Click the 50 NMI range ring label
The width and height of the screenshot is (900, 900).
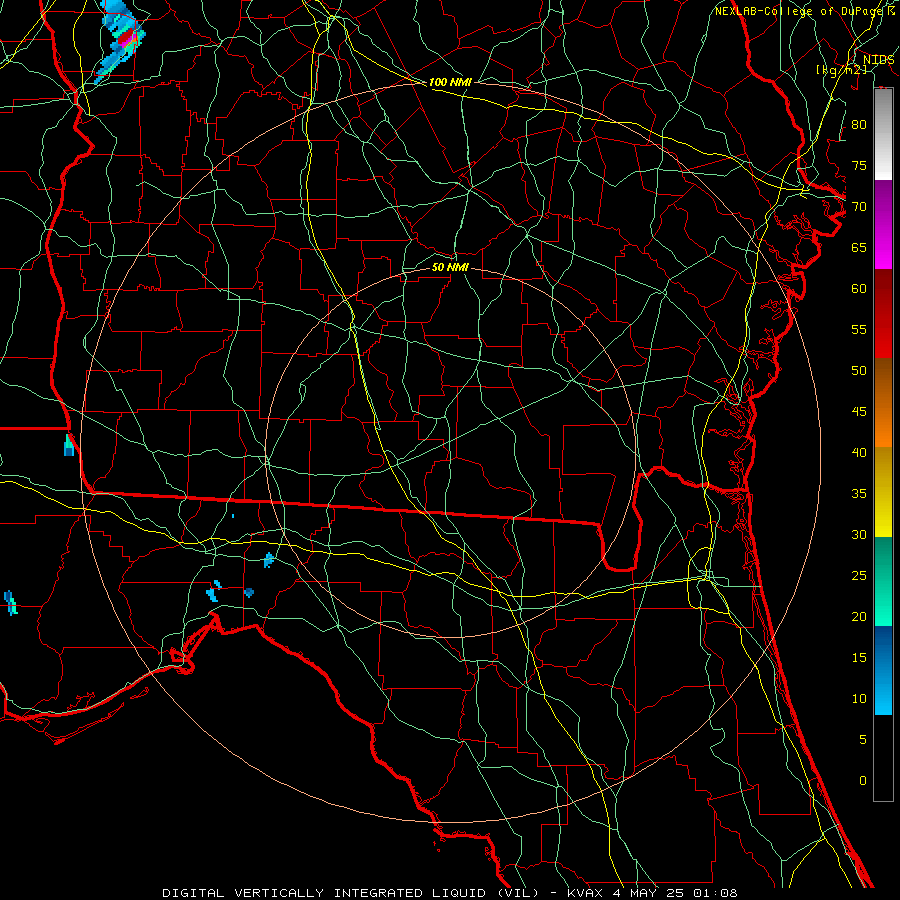point(451,267)
